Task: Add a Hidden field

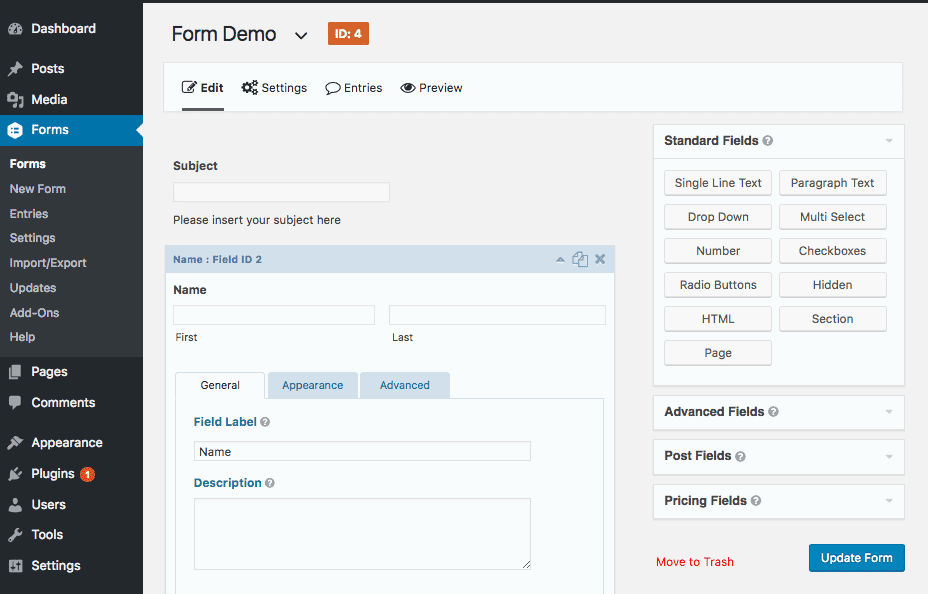Action: [833, 285]
